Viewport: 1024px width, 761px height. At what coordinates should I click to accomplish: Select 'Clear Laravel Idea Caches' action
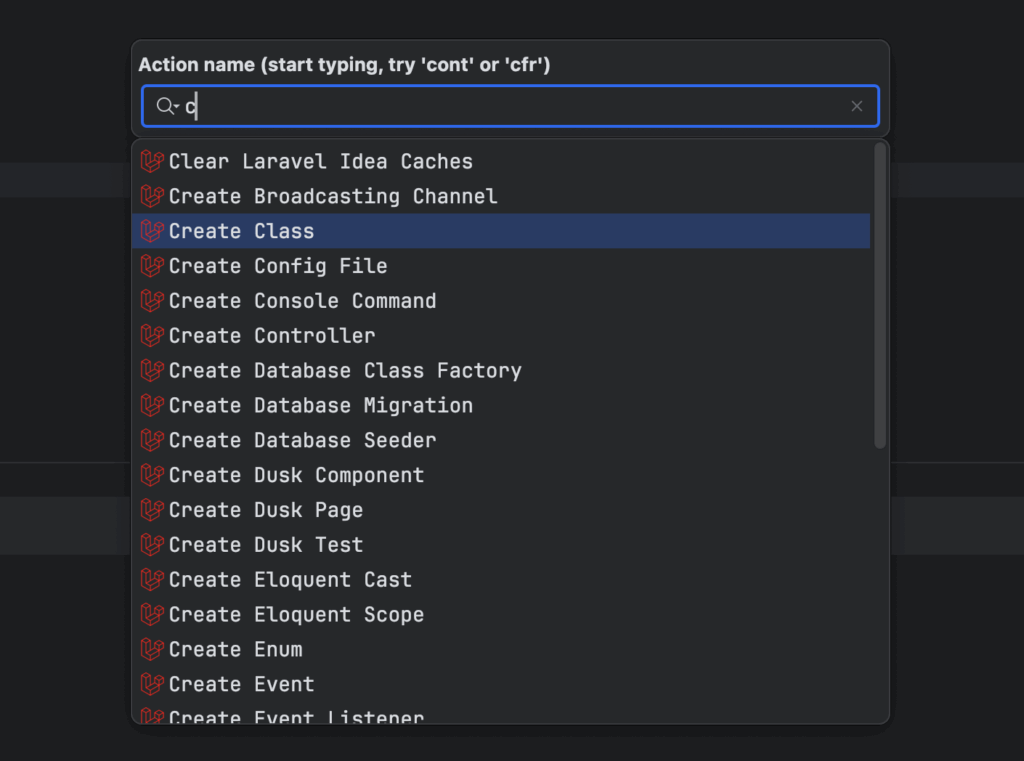[501, 161]
